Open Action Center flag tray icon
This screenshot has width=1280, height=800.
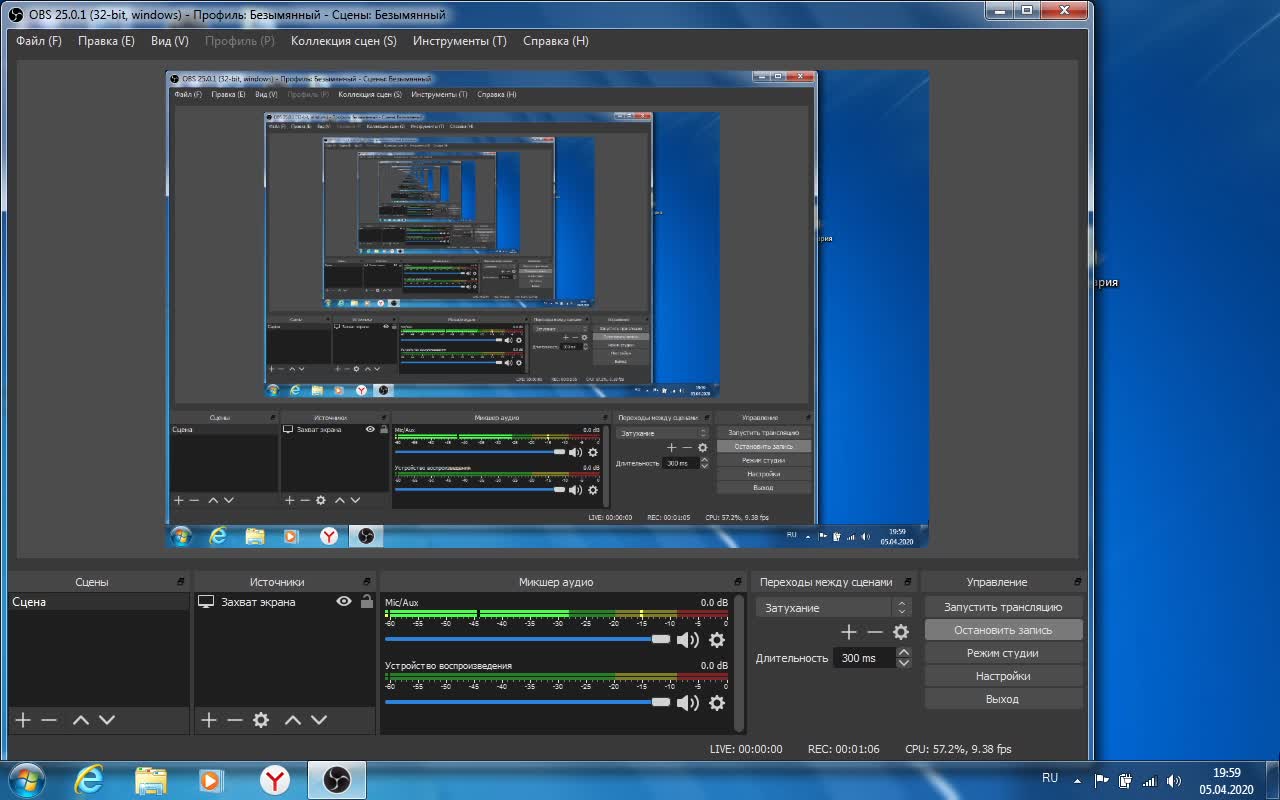tap(1102, 781)
